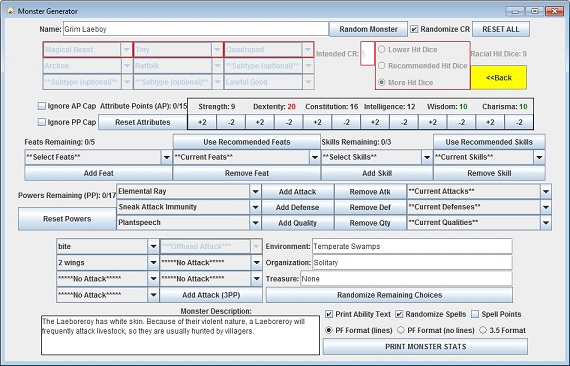Viewport: 570px width, 366px height.
Task: Enable the Ignore AP Cap checkbox
Action: (42, 106)
